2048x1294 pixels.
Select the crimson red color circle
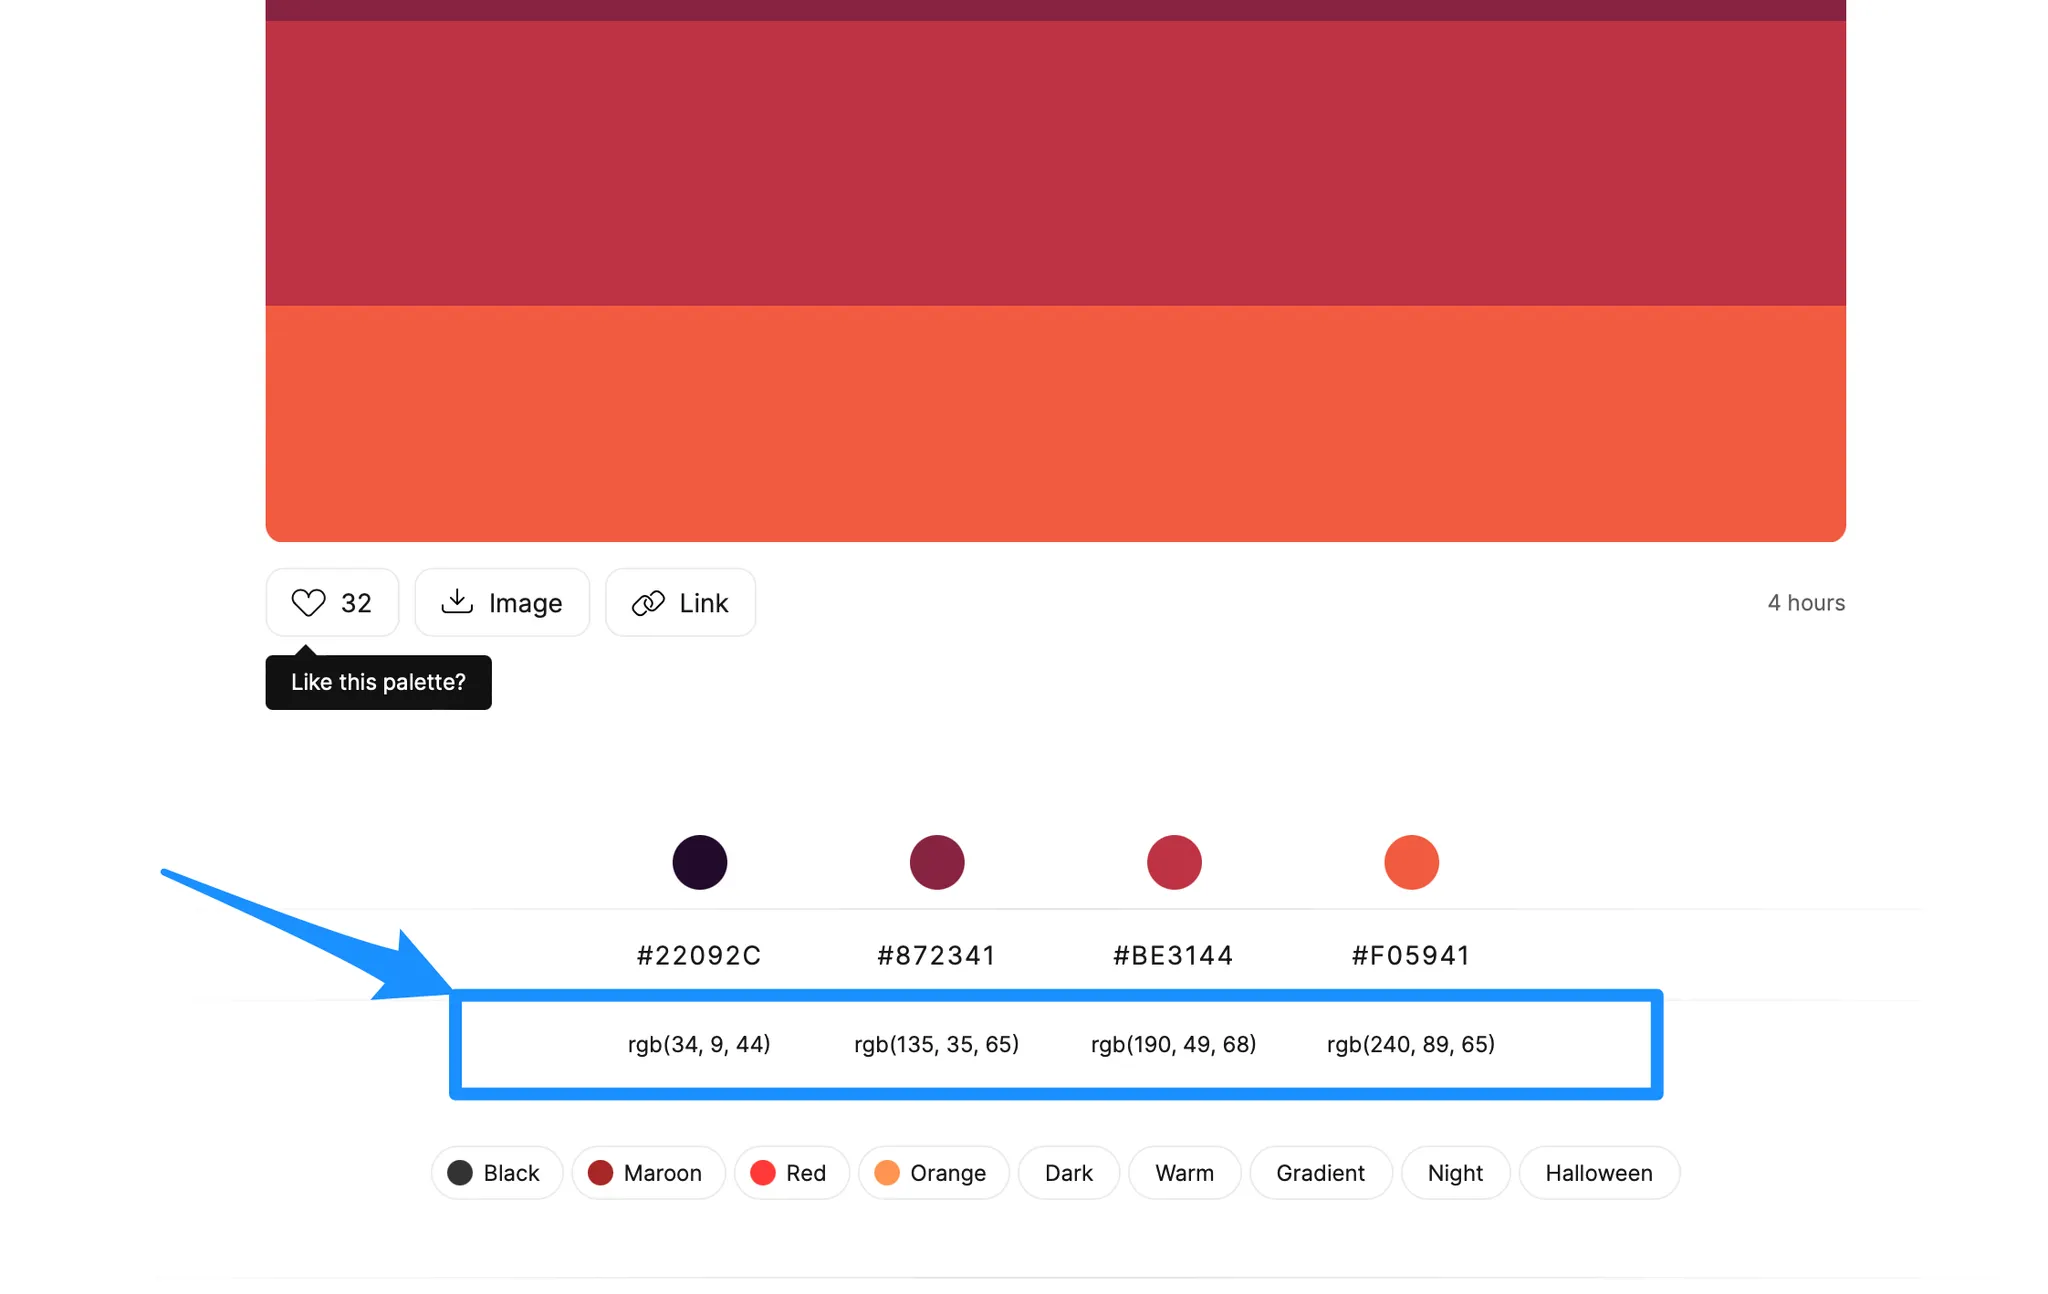pyautogui.click(x=1173, y=862)
